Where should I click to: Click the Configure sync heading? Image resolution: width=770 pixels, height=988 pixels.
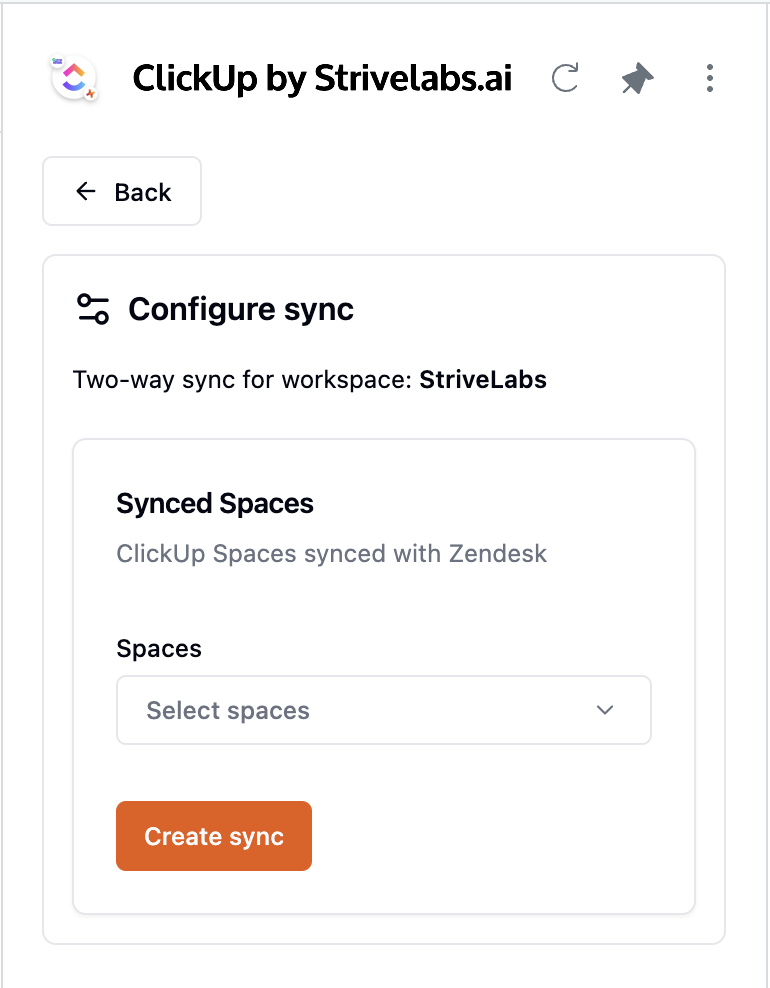click(x=241, y=310)
